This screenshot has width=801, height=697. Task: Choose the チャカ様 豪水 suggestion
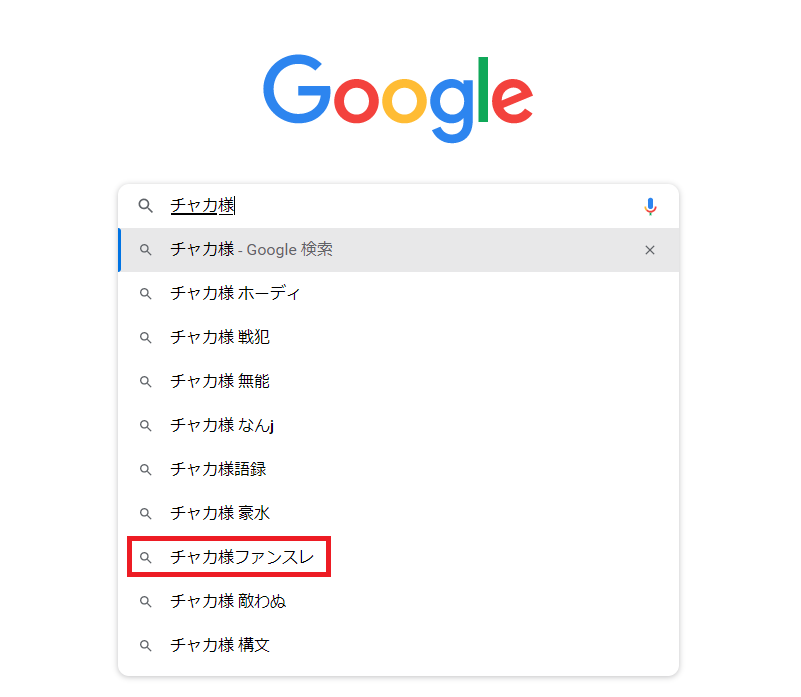point(398,513)
